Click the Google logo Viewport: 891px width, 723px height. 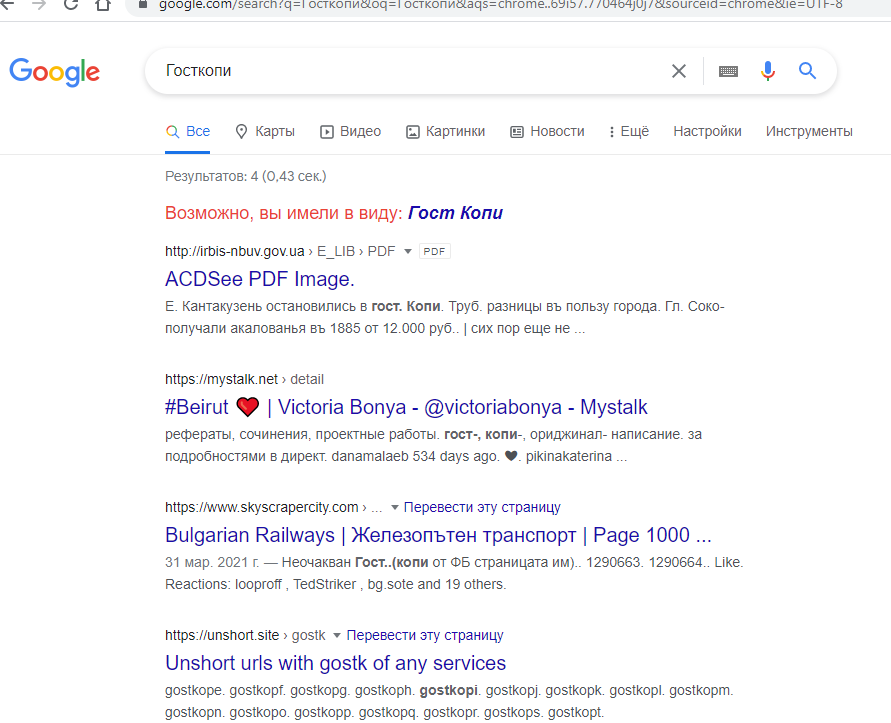[55, 72]
